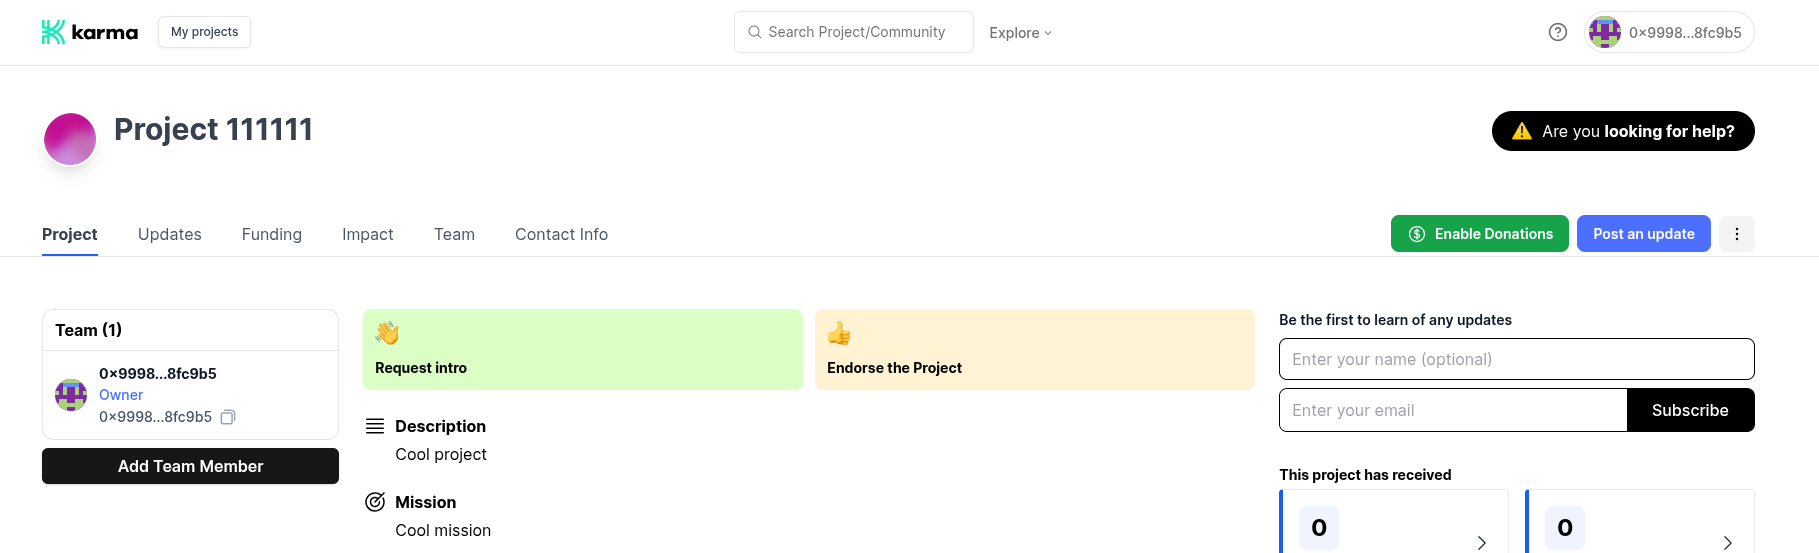
Task: Switch to the Updates tab
Action: pyautogui.click(x=170, y=234)
